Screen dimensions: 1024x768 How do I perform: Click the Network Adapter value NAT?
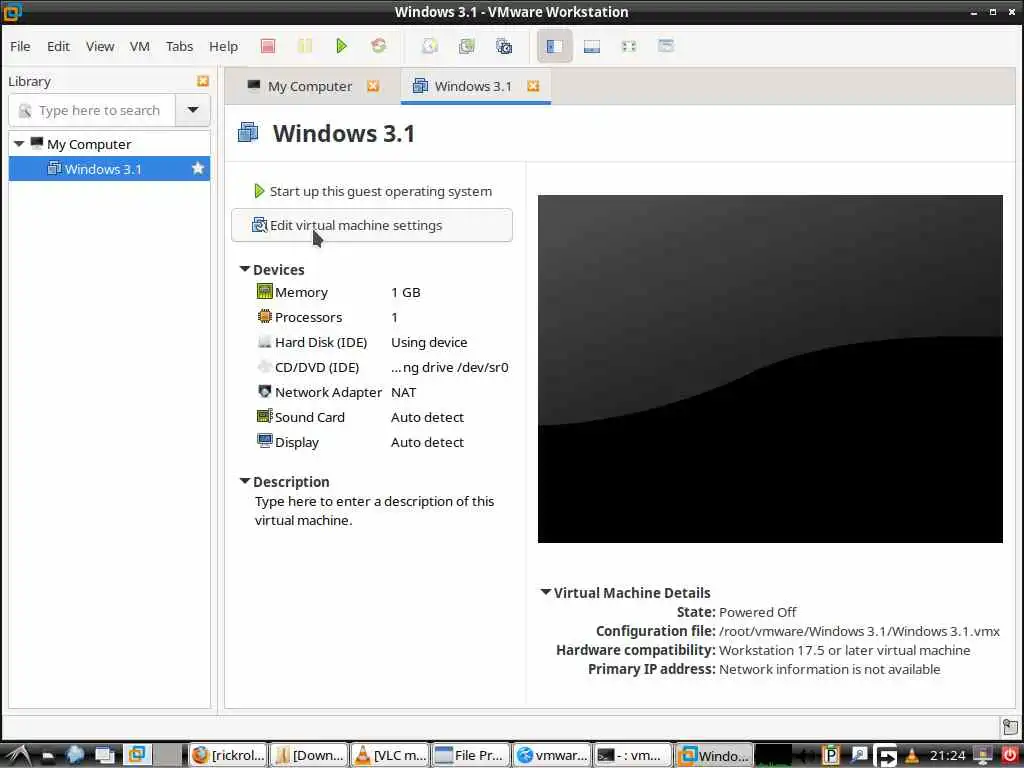point(404,392)
